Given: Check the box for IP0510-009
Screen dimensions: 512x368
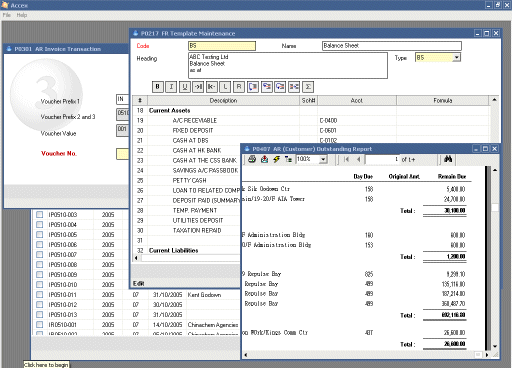Looking at the screenshot, I should [x=39, y=275].
